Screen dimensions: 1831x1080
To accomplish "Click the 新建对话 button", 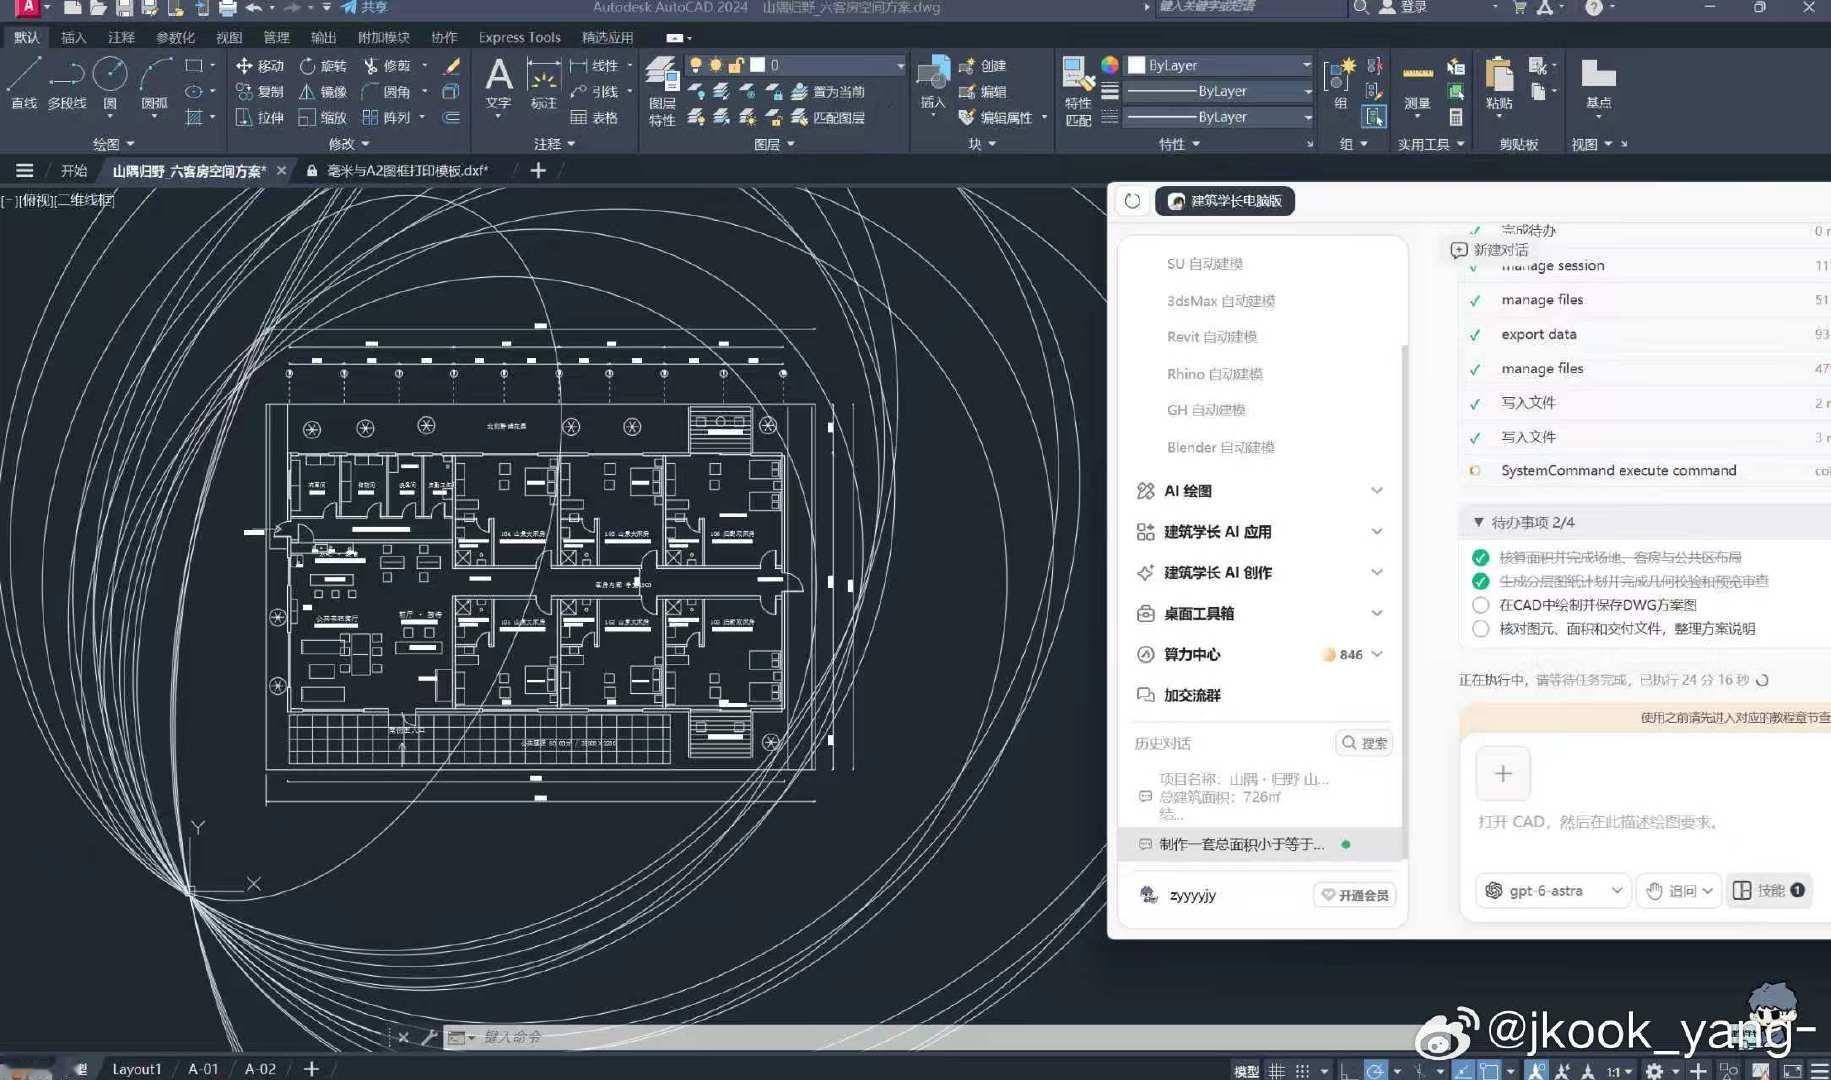I will [1490, 250].
